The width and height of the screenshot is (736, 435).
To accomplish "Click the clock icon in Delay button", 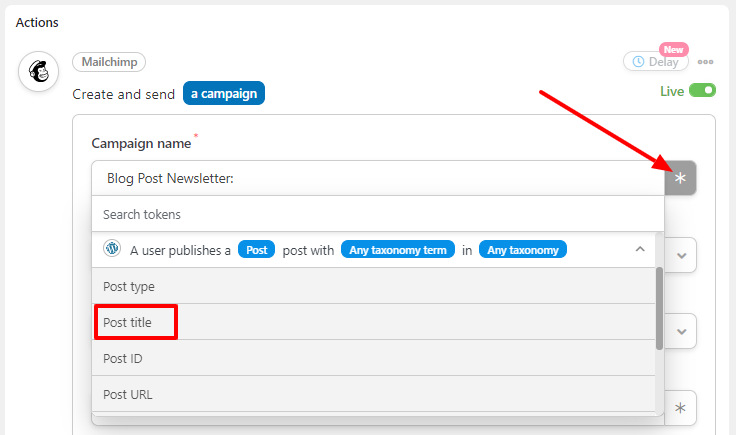I will 638,61.
